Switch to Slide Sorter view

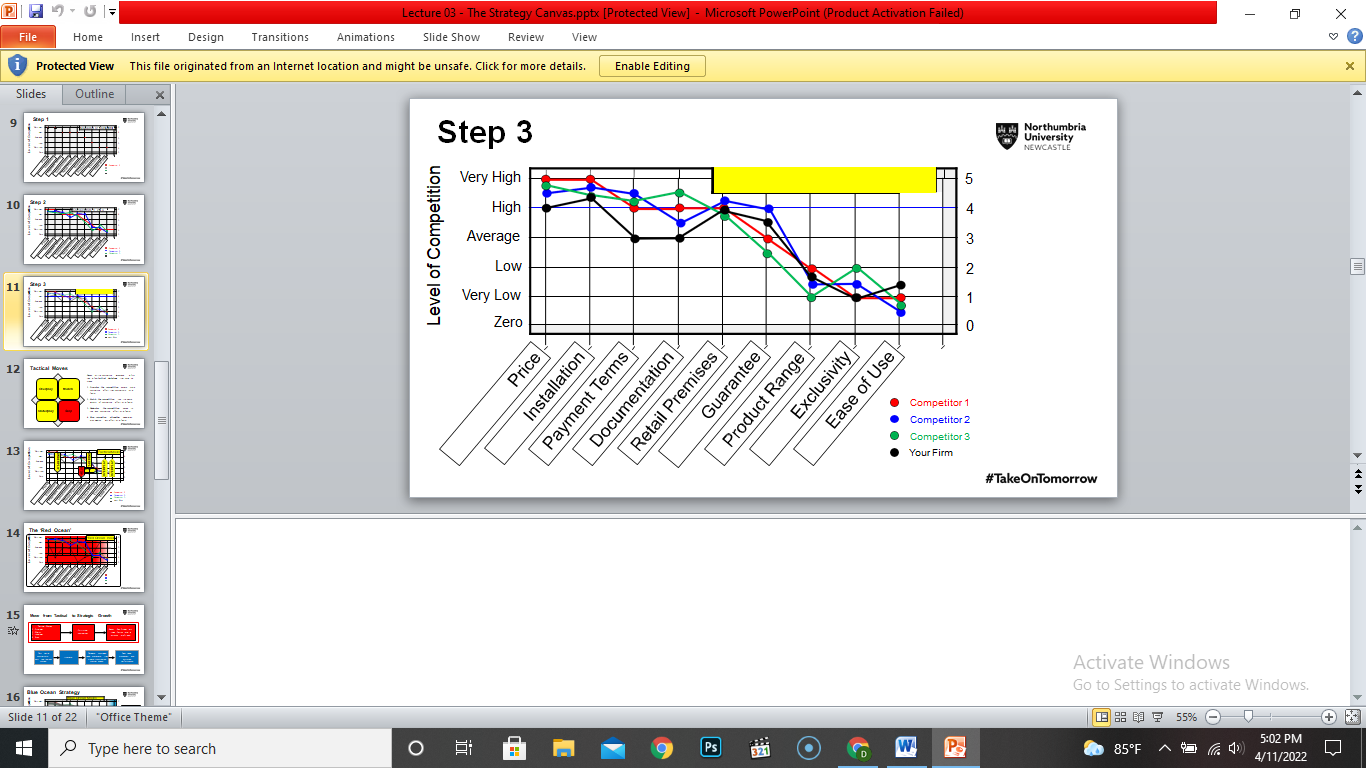[1120, 717]
